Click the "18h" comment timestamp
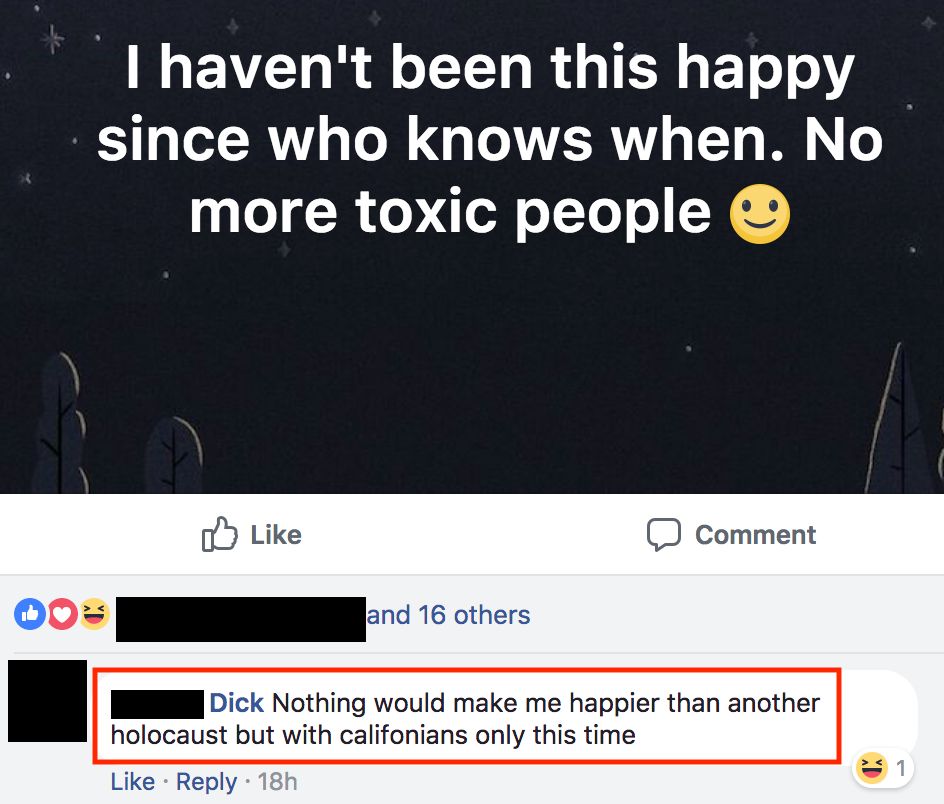 [x=277, y=781]
